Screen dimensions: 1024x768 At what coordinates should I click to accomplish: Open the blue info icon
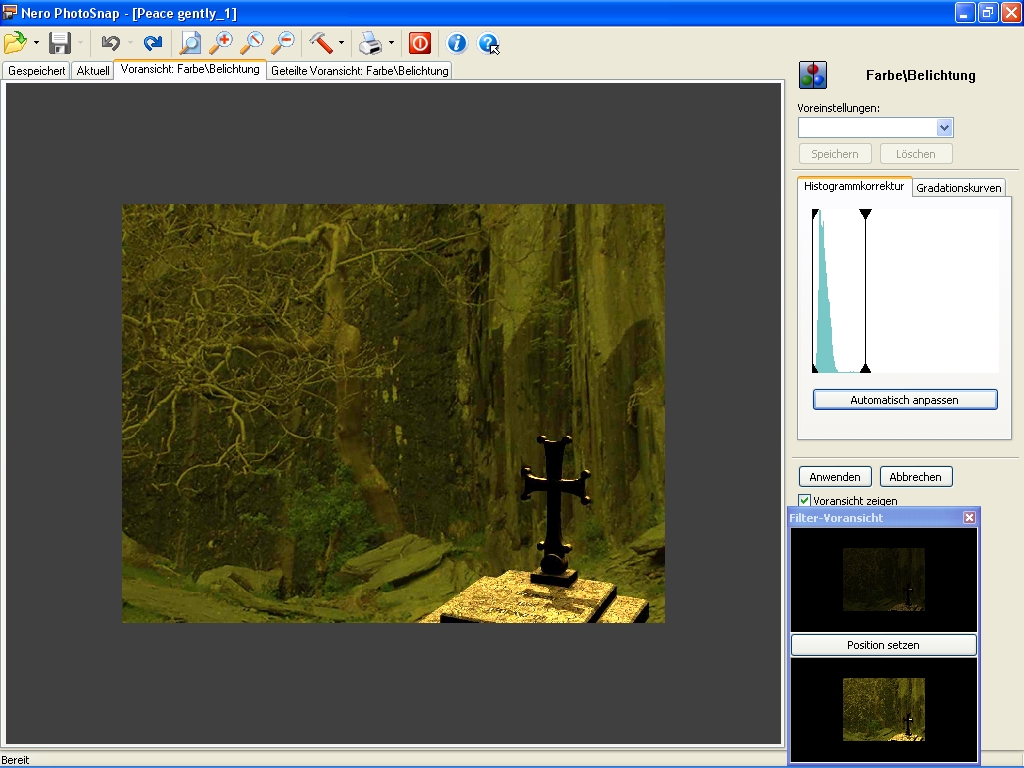[x=457, y=43]
